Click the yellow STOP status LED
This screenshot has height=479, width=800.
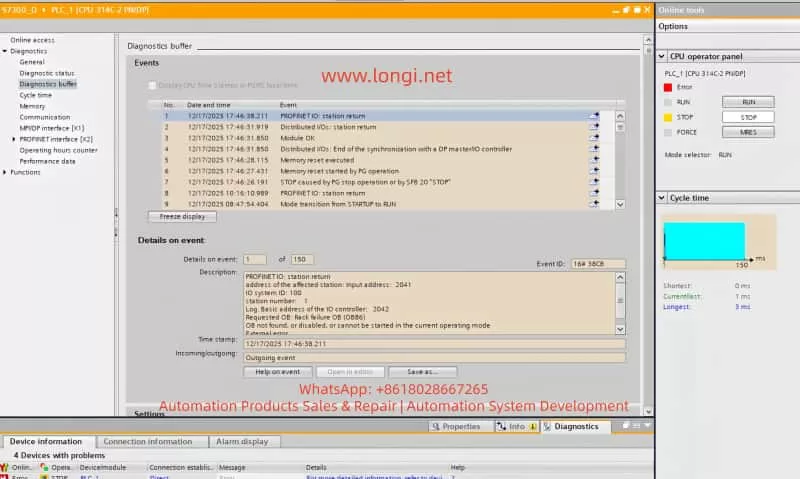667,117
